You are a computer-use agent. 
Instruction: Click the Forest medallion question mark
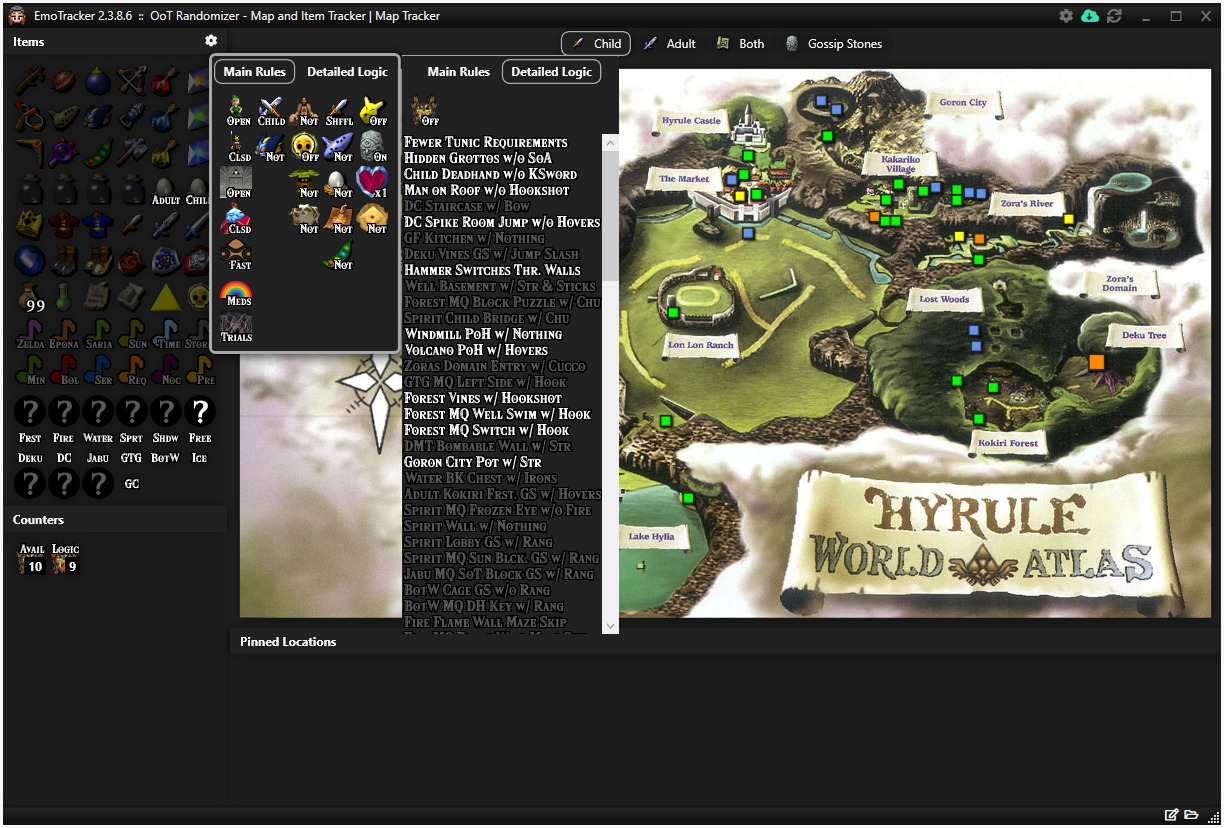pos(30,411)
